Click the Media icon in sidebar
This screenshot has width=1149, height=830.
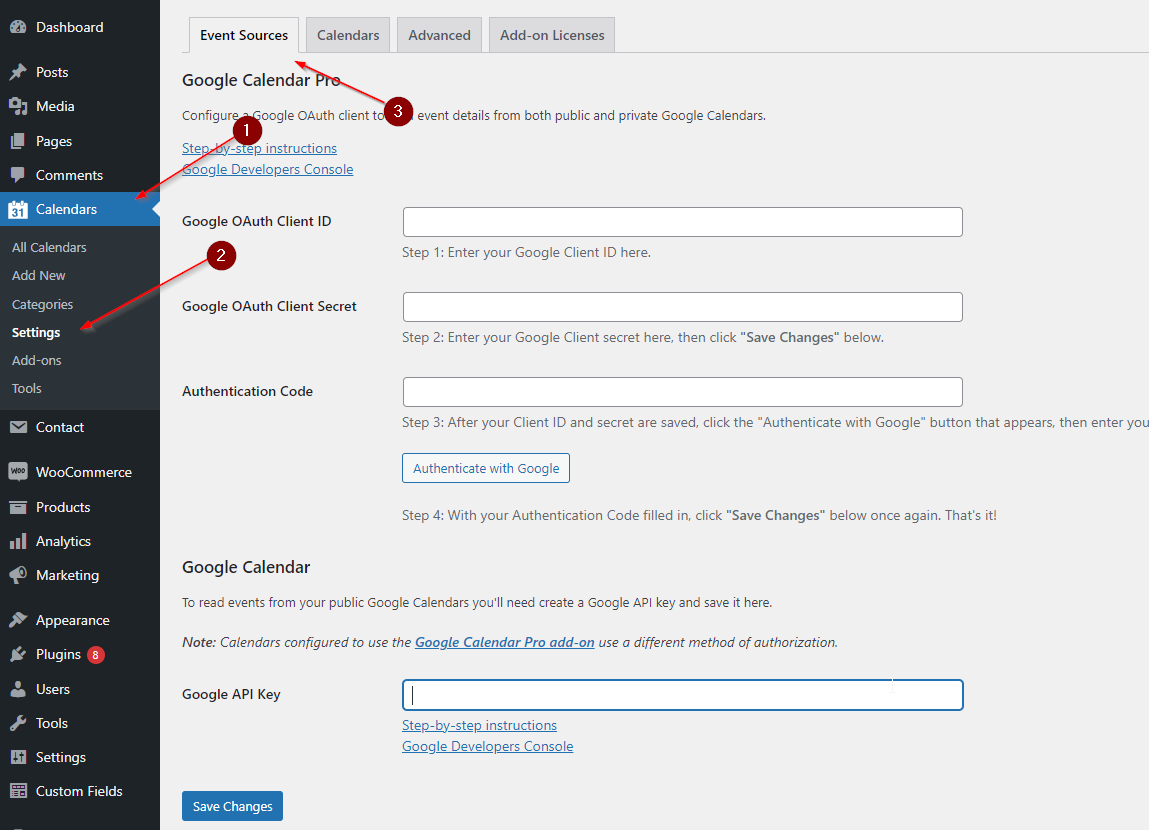[x=18, y=106]
